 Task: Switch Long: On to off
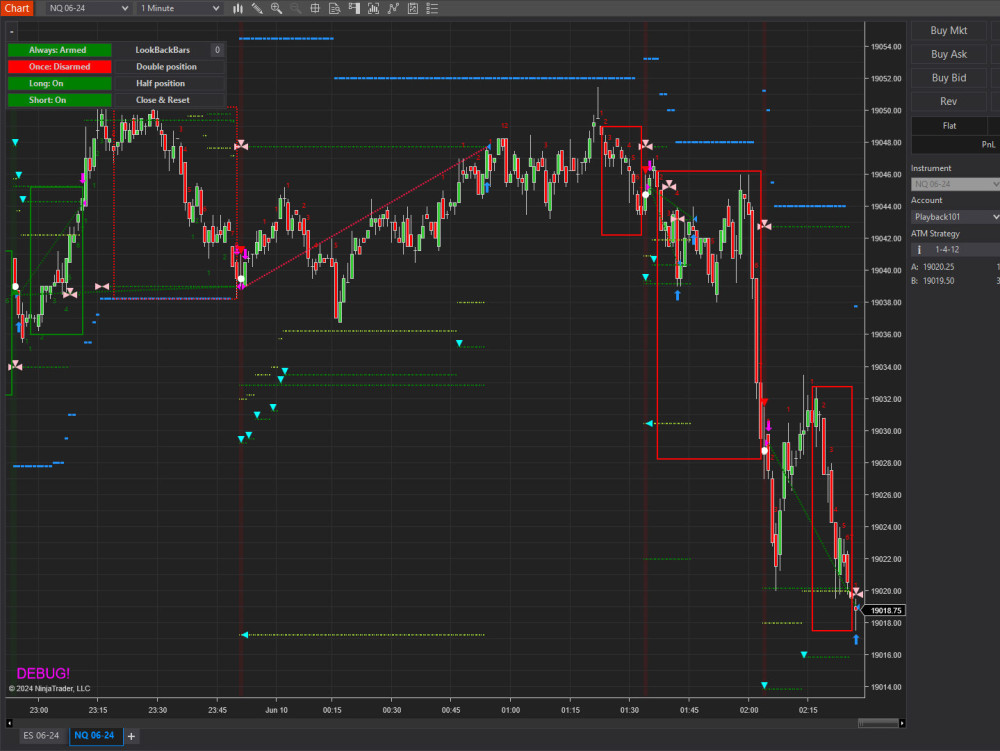(58, 83)
